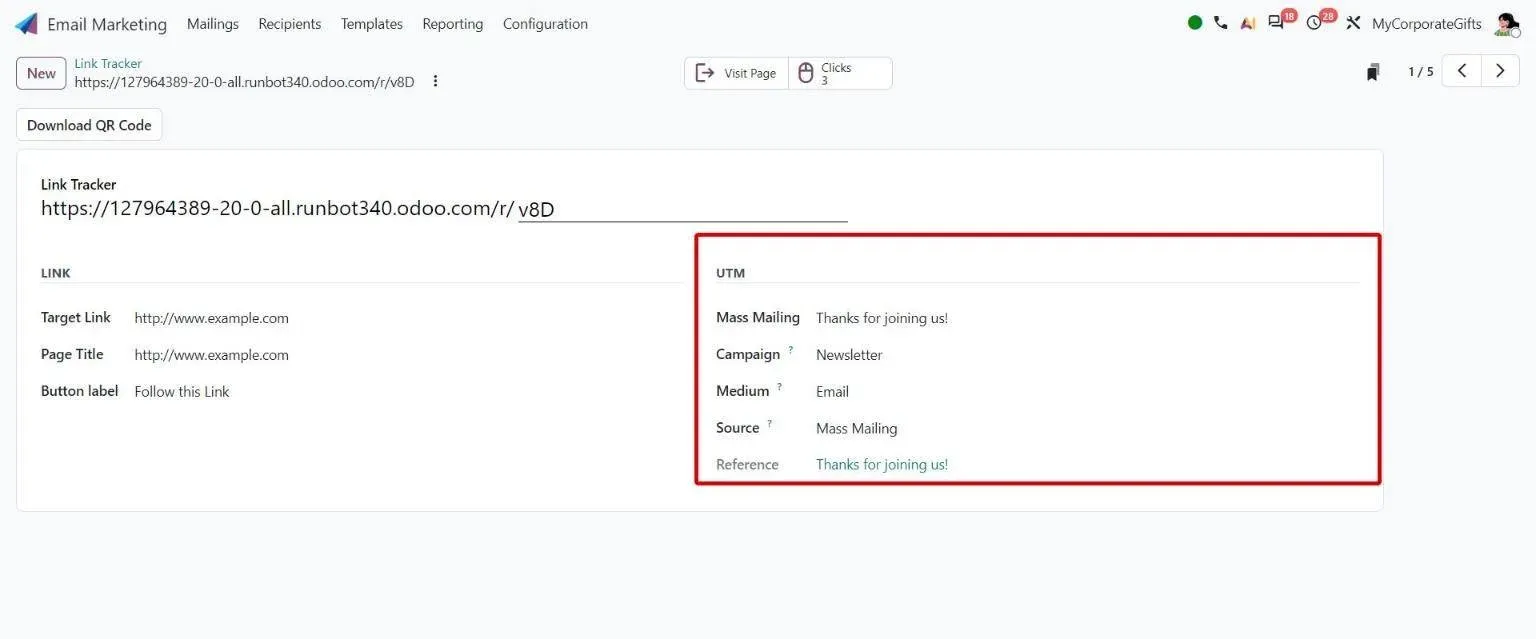The height and width of the screenshot is (639, 1536).
Task: Click the bookmark icon near the pager
Action: tap(1373, 72)
